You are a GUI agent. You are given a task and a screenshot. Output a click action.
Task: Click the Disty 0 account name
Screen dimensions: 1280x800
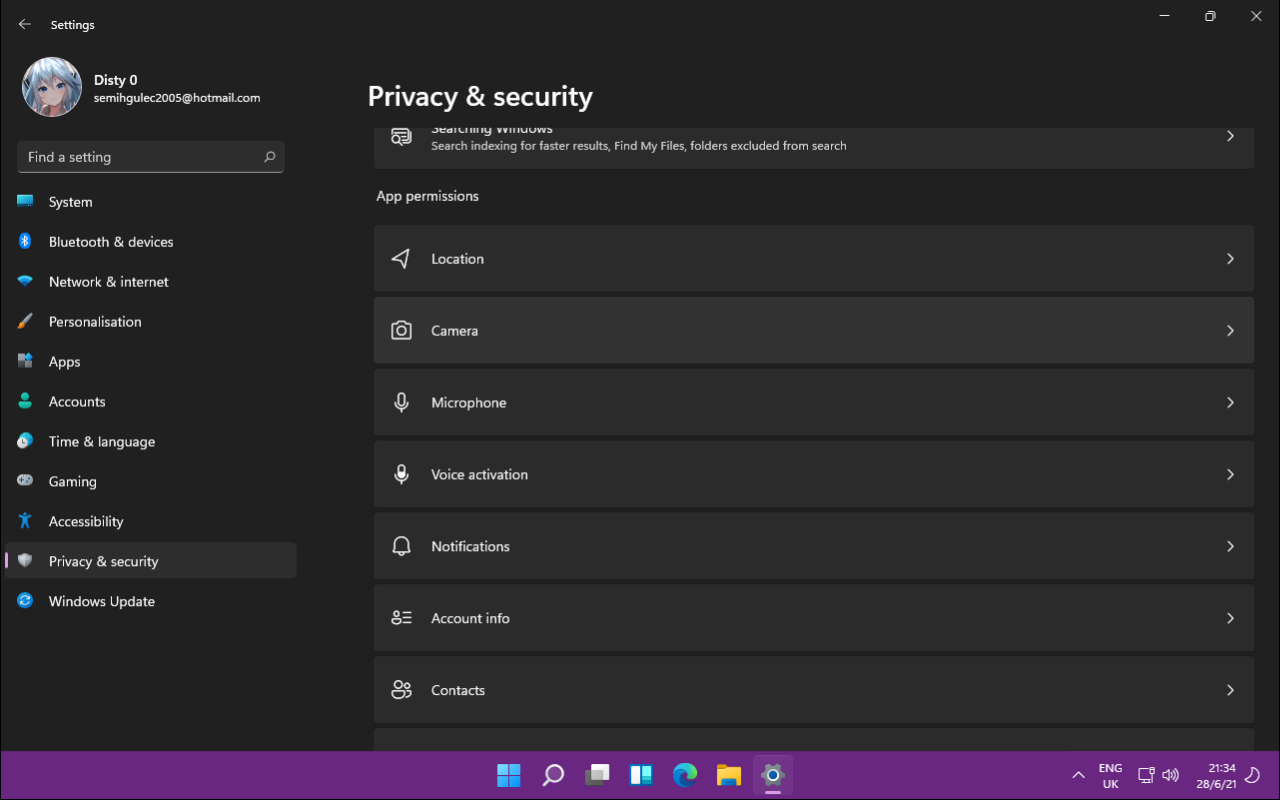pyautogui.click(x=116, y=80)
